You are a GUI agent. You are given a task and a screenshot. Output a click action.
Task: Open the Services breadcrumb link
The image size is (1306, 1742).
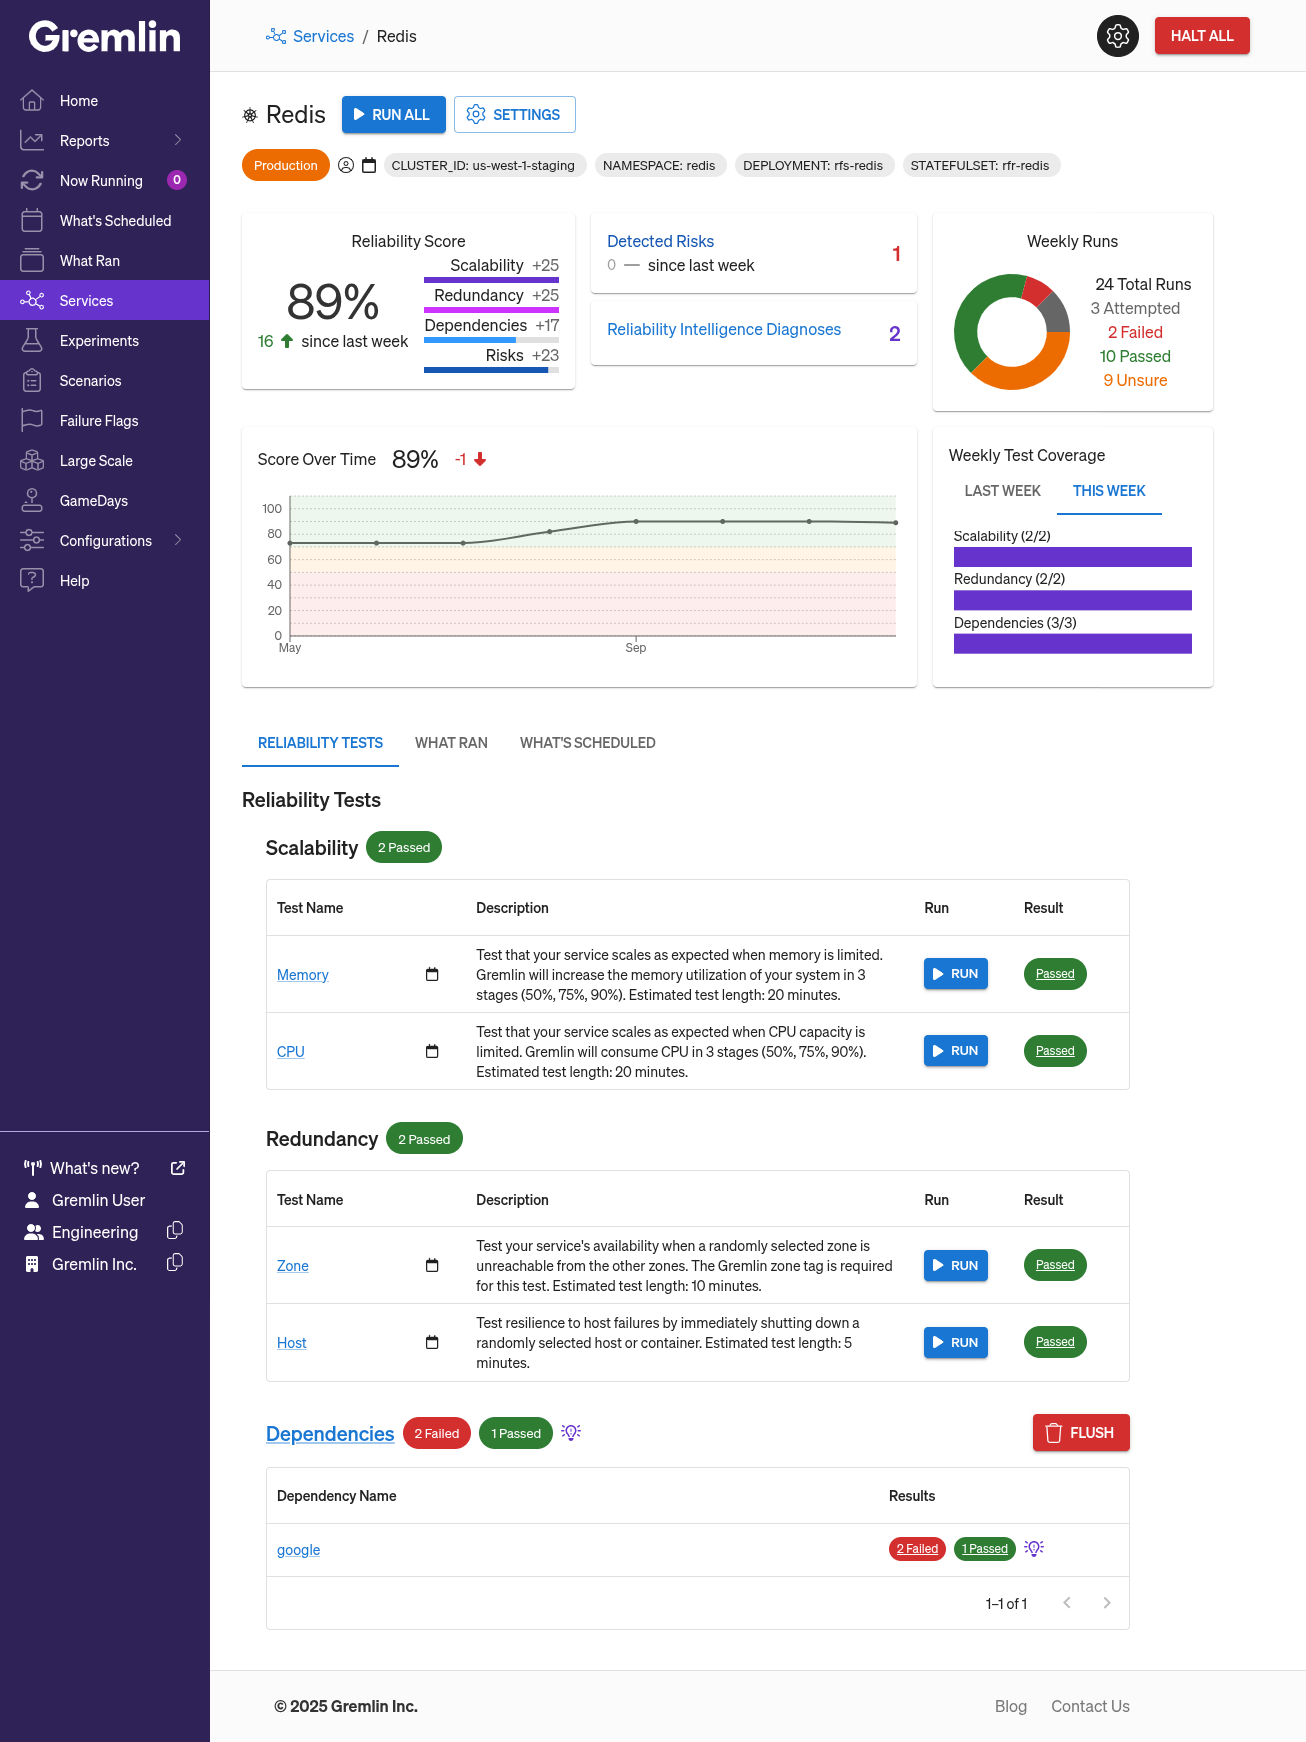(323, 36)
